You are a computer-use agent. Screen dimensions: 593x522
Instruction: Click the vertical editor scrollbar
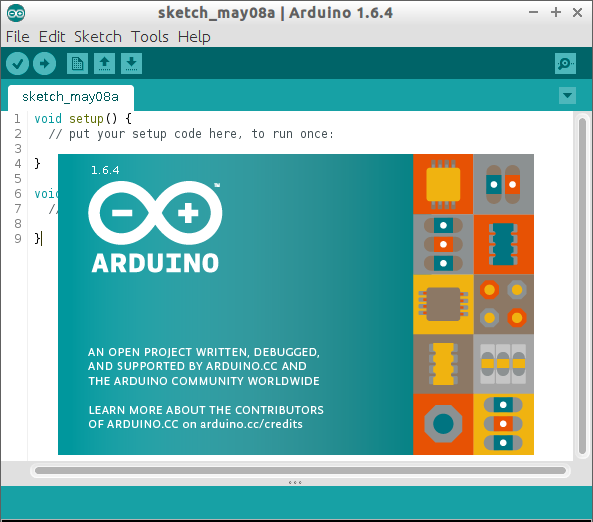[x=582, y=286]
